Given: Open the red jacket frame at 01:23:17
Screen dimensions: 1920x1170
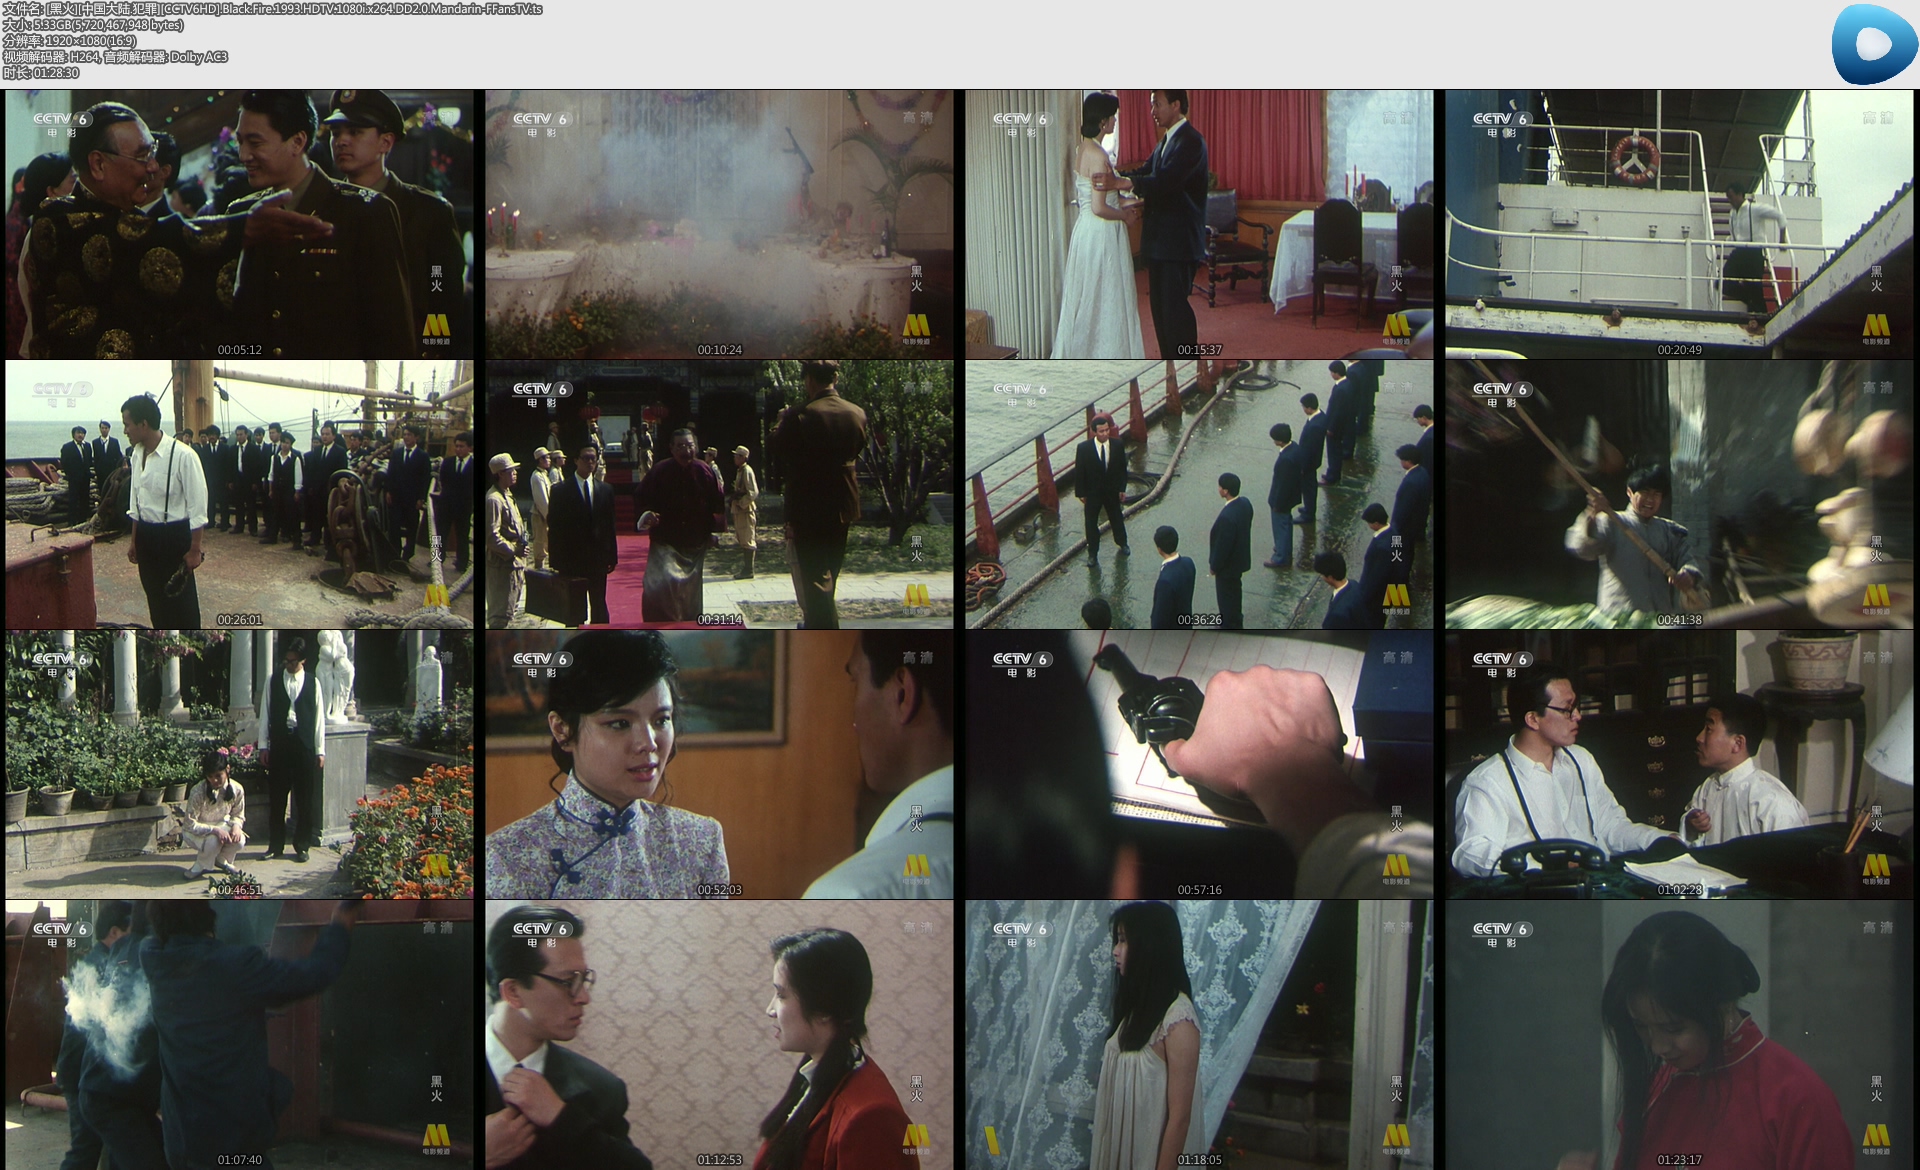Looking at the screenshot, I should (x=1679, y=1034).
